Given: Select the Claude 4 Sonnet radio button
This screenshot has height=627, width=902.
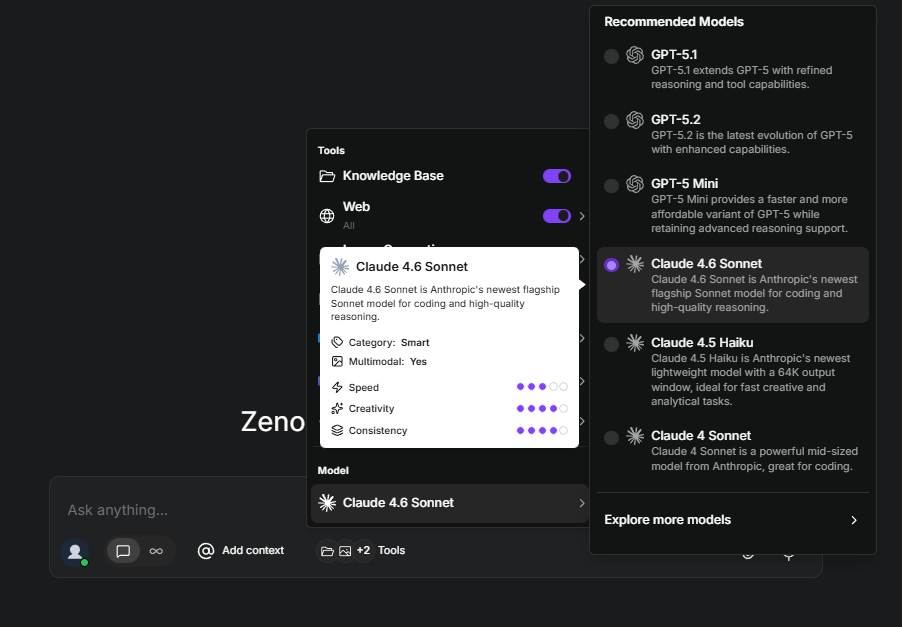Looking at the screenshot, I should (611, 437).
